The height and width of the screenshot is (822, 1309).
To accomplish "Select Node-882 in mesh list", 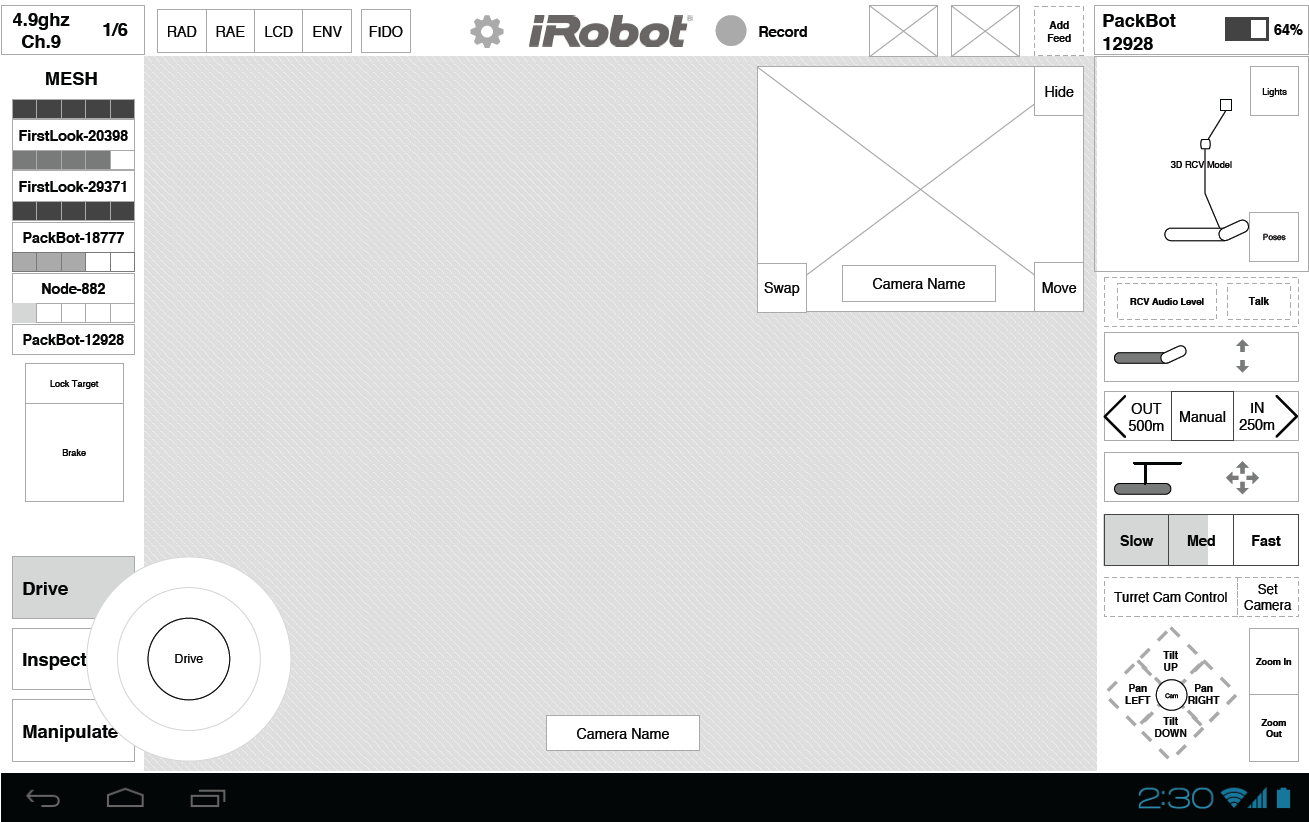I will [x=73, y=288].
